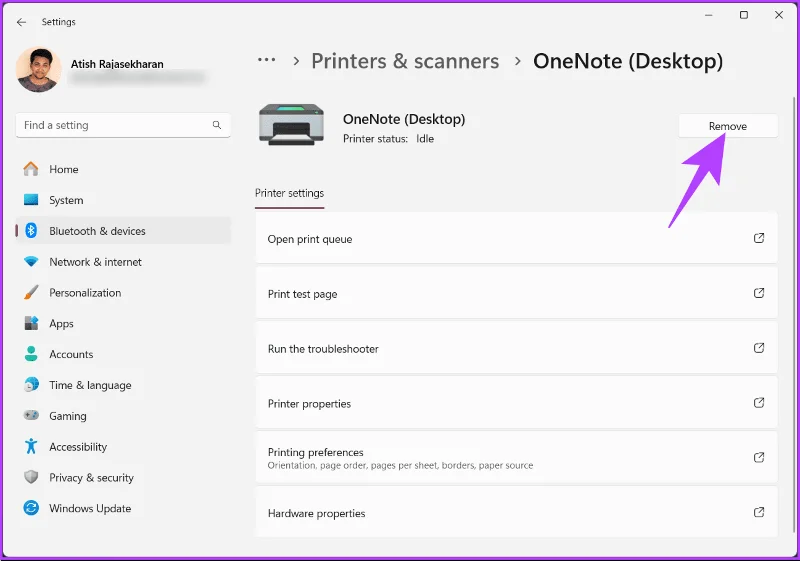Go back using the back arrow
Screen dimensions: 800x561
pyautogui.click(x=21, y=22)
